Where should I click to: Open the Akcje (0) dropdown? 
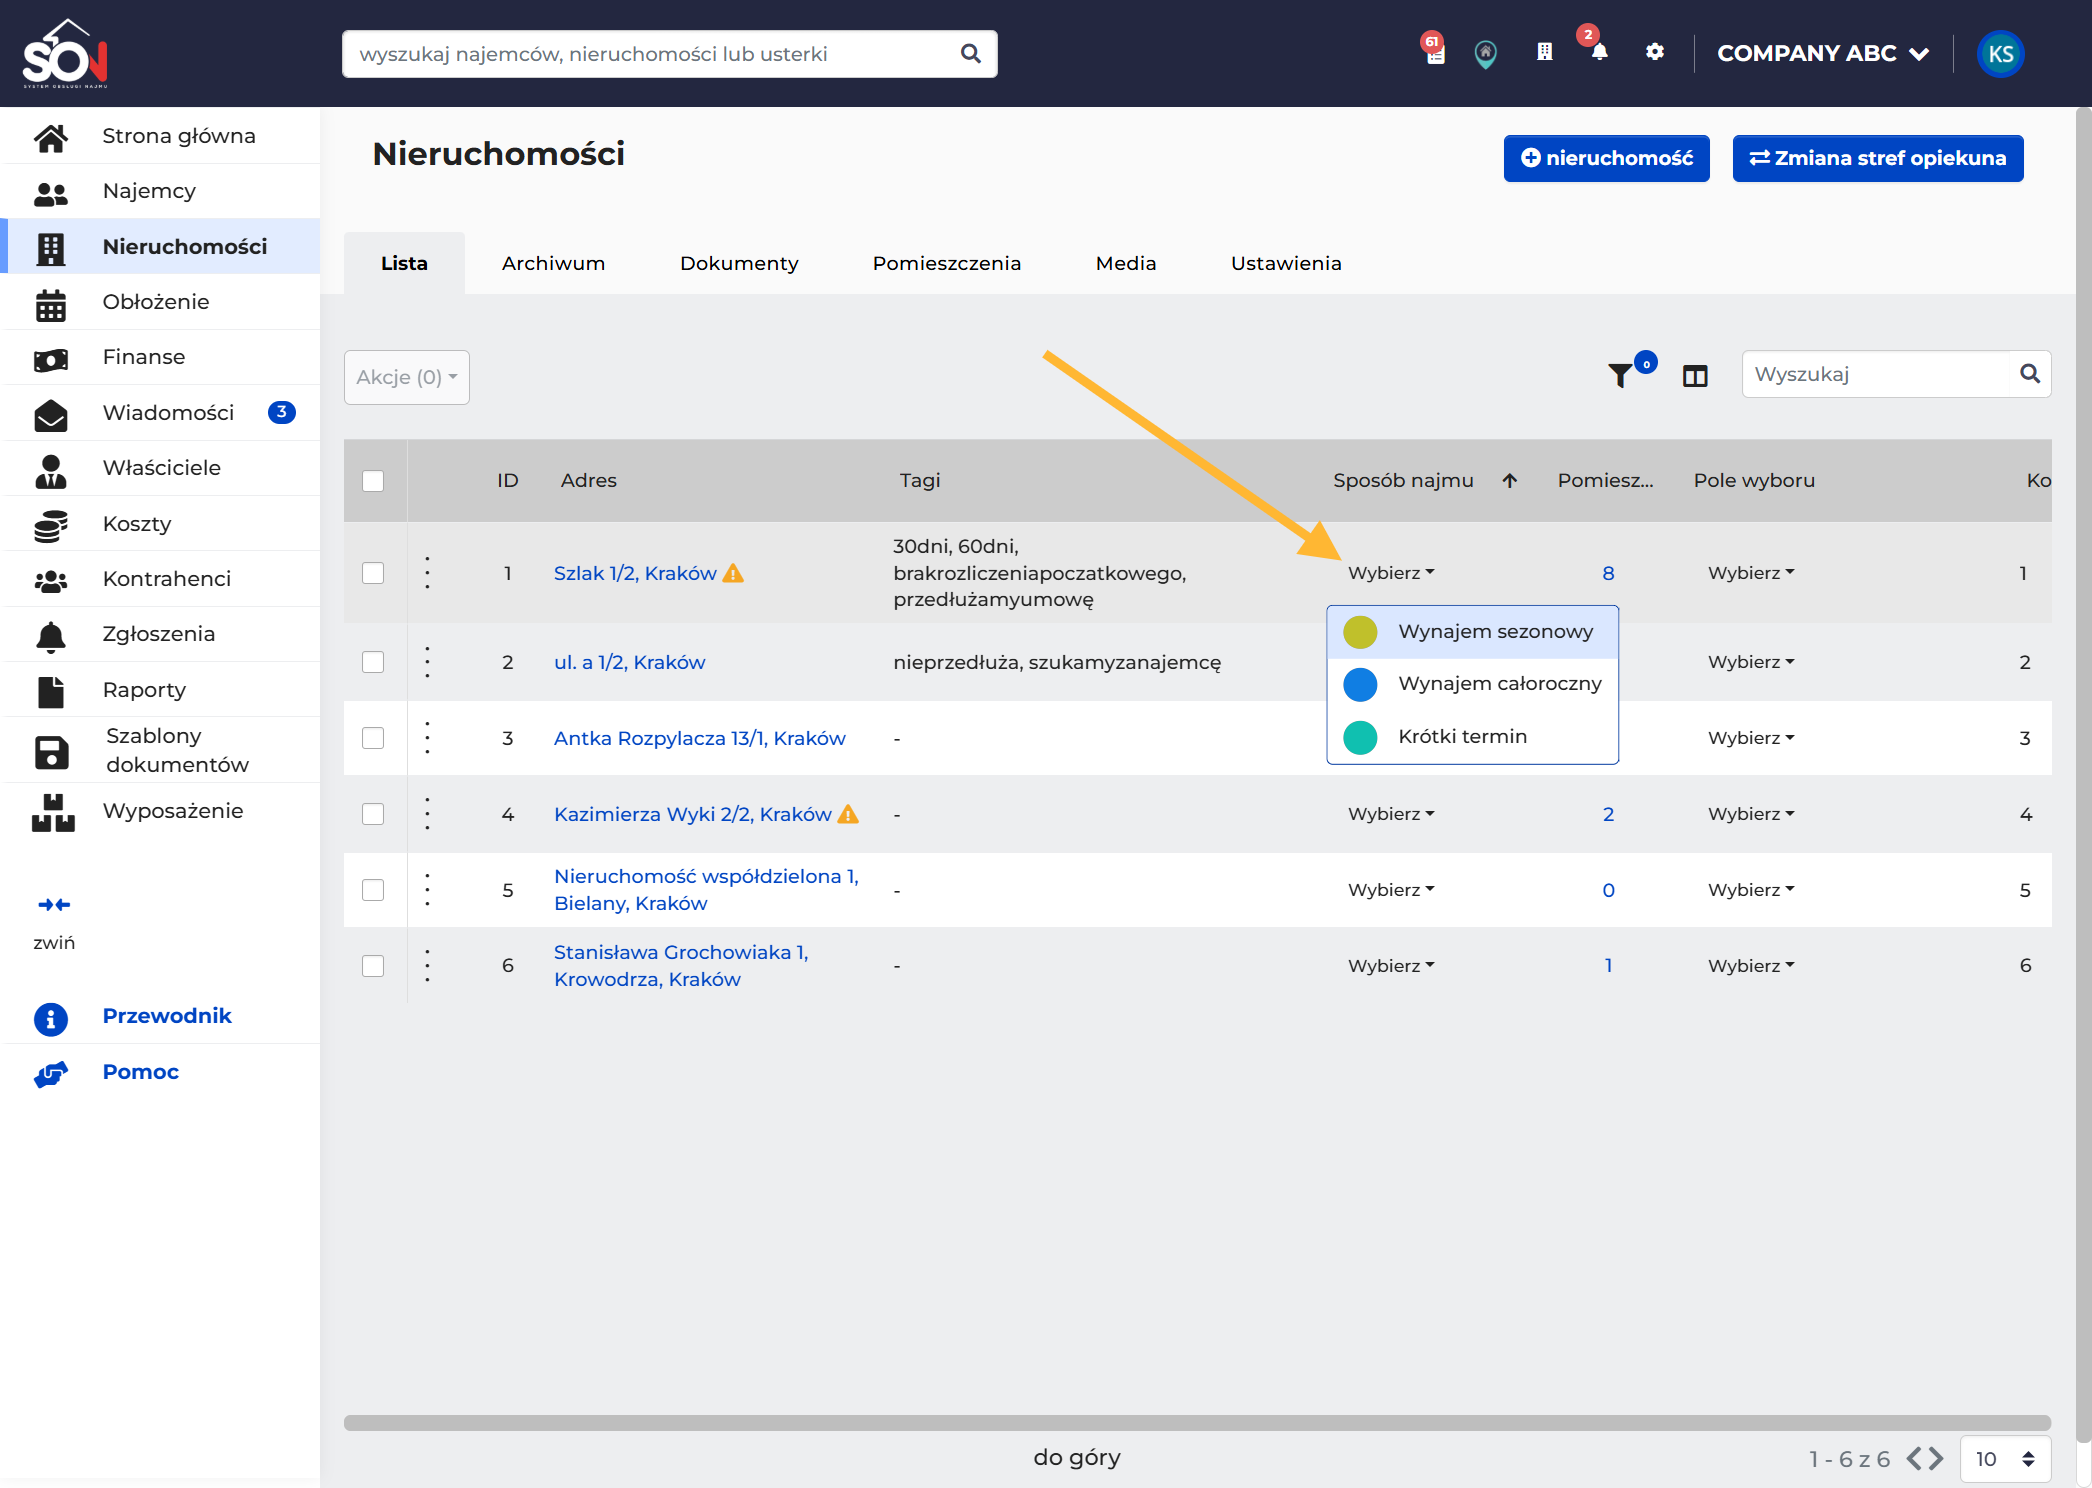[407, 377]
